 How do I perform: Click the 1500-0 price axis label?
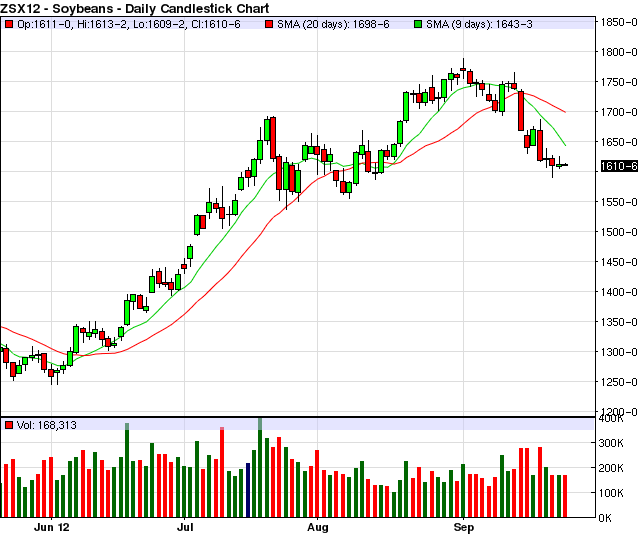(619, 232)
